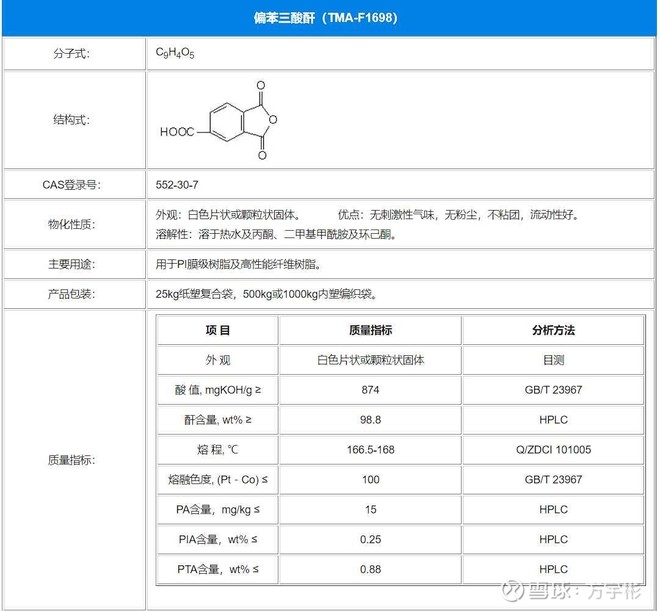Click the PA value 15
Screen dimensions: 660x611
tap(370, 510)
